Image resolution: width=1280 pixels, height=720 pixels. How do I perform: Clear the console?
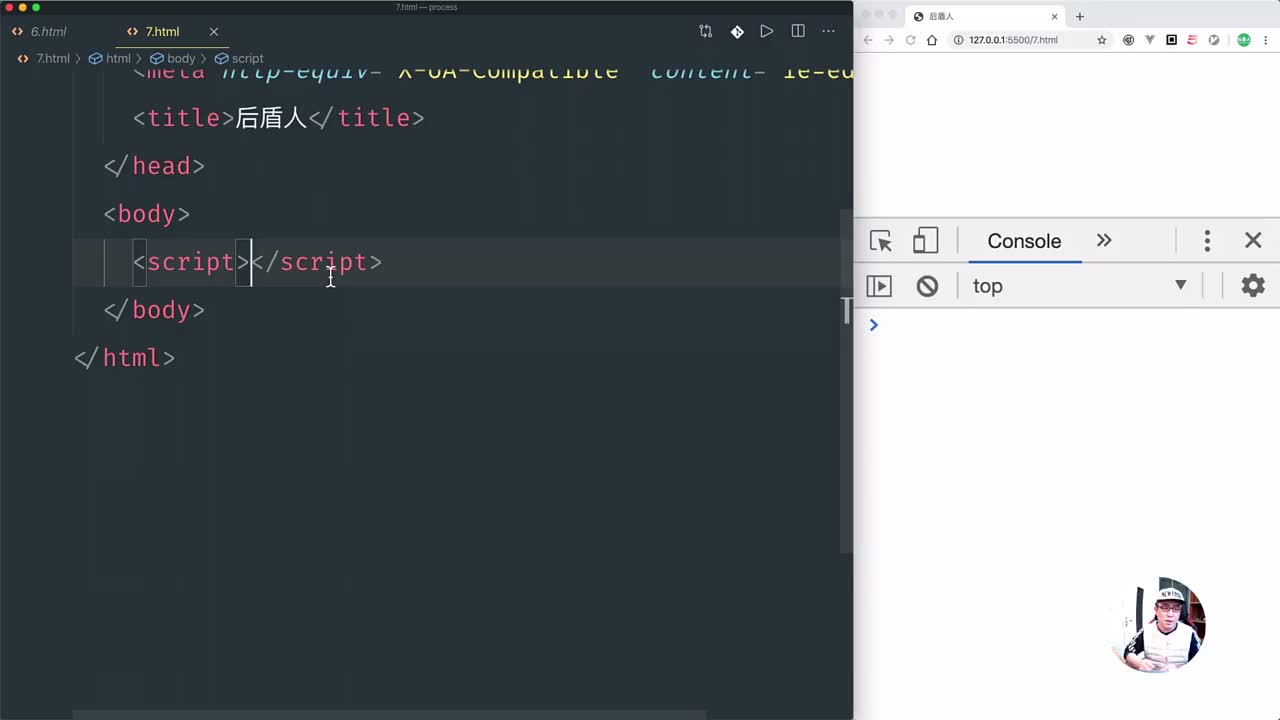click(x=928, y=286)
